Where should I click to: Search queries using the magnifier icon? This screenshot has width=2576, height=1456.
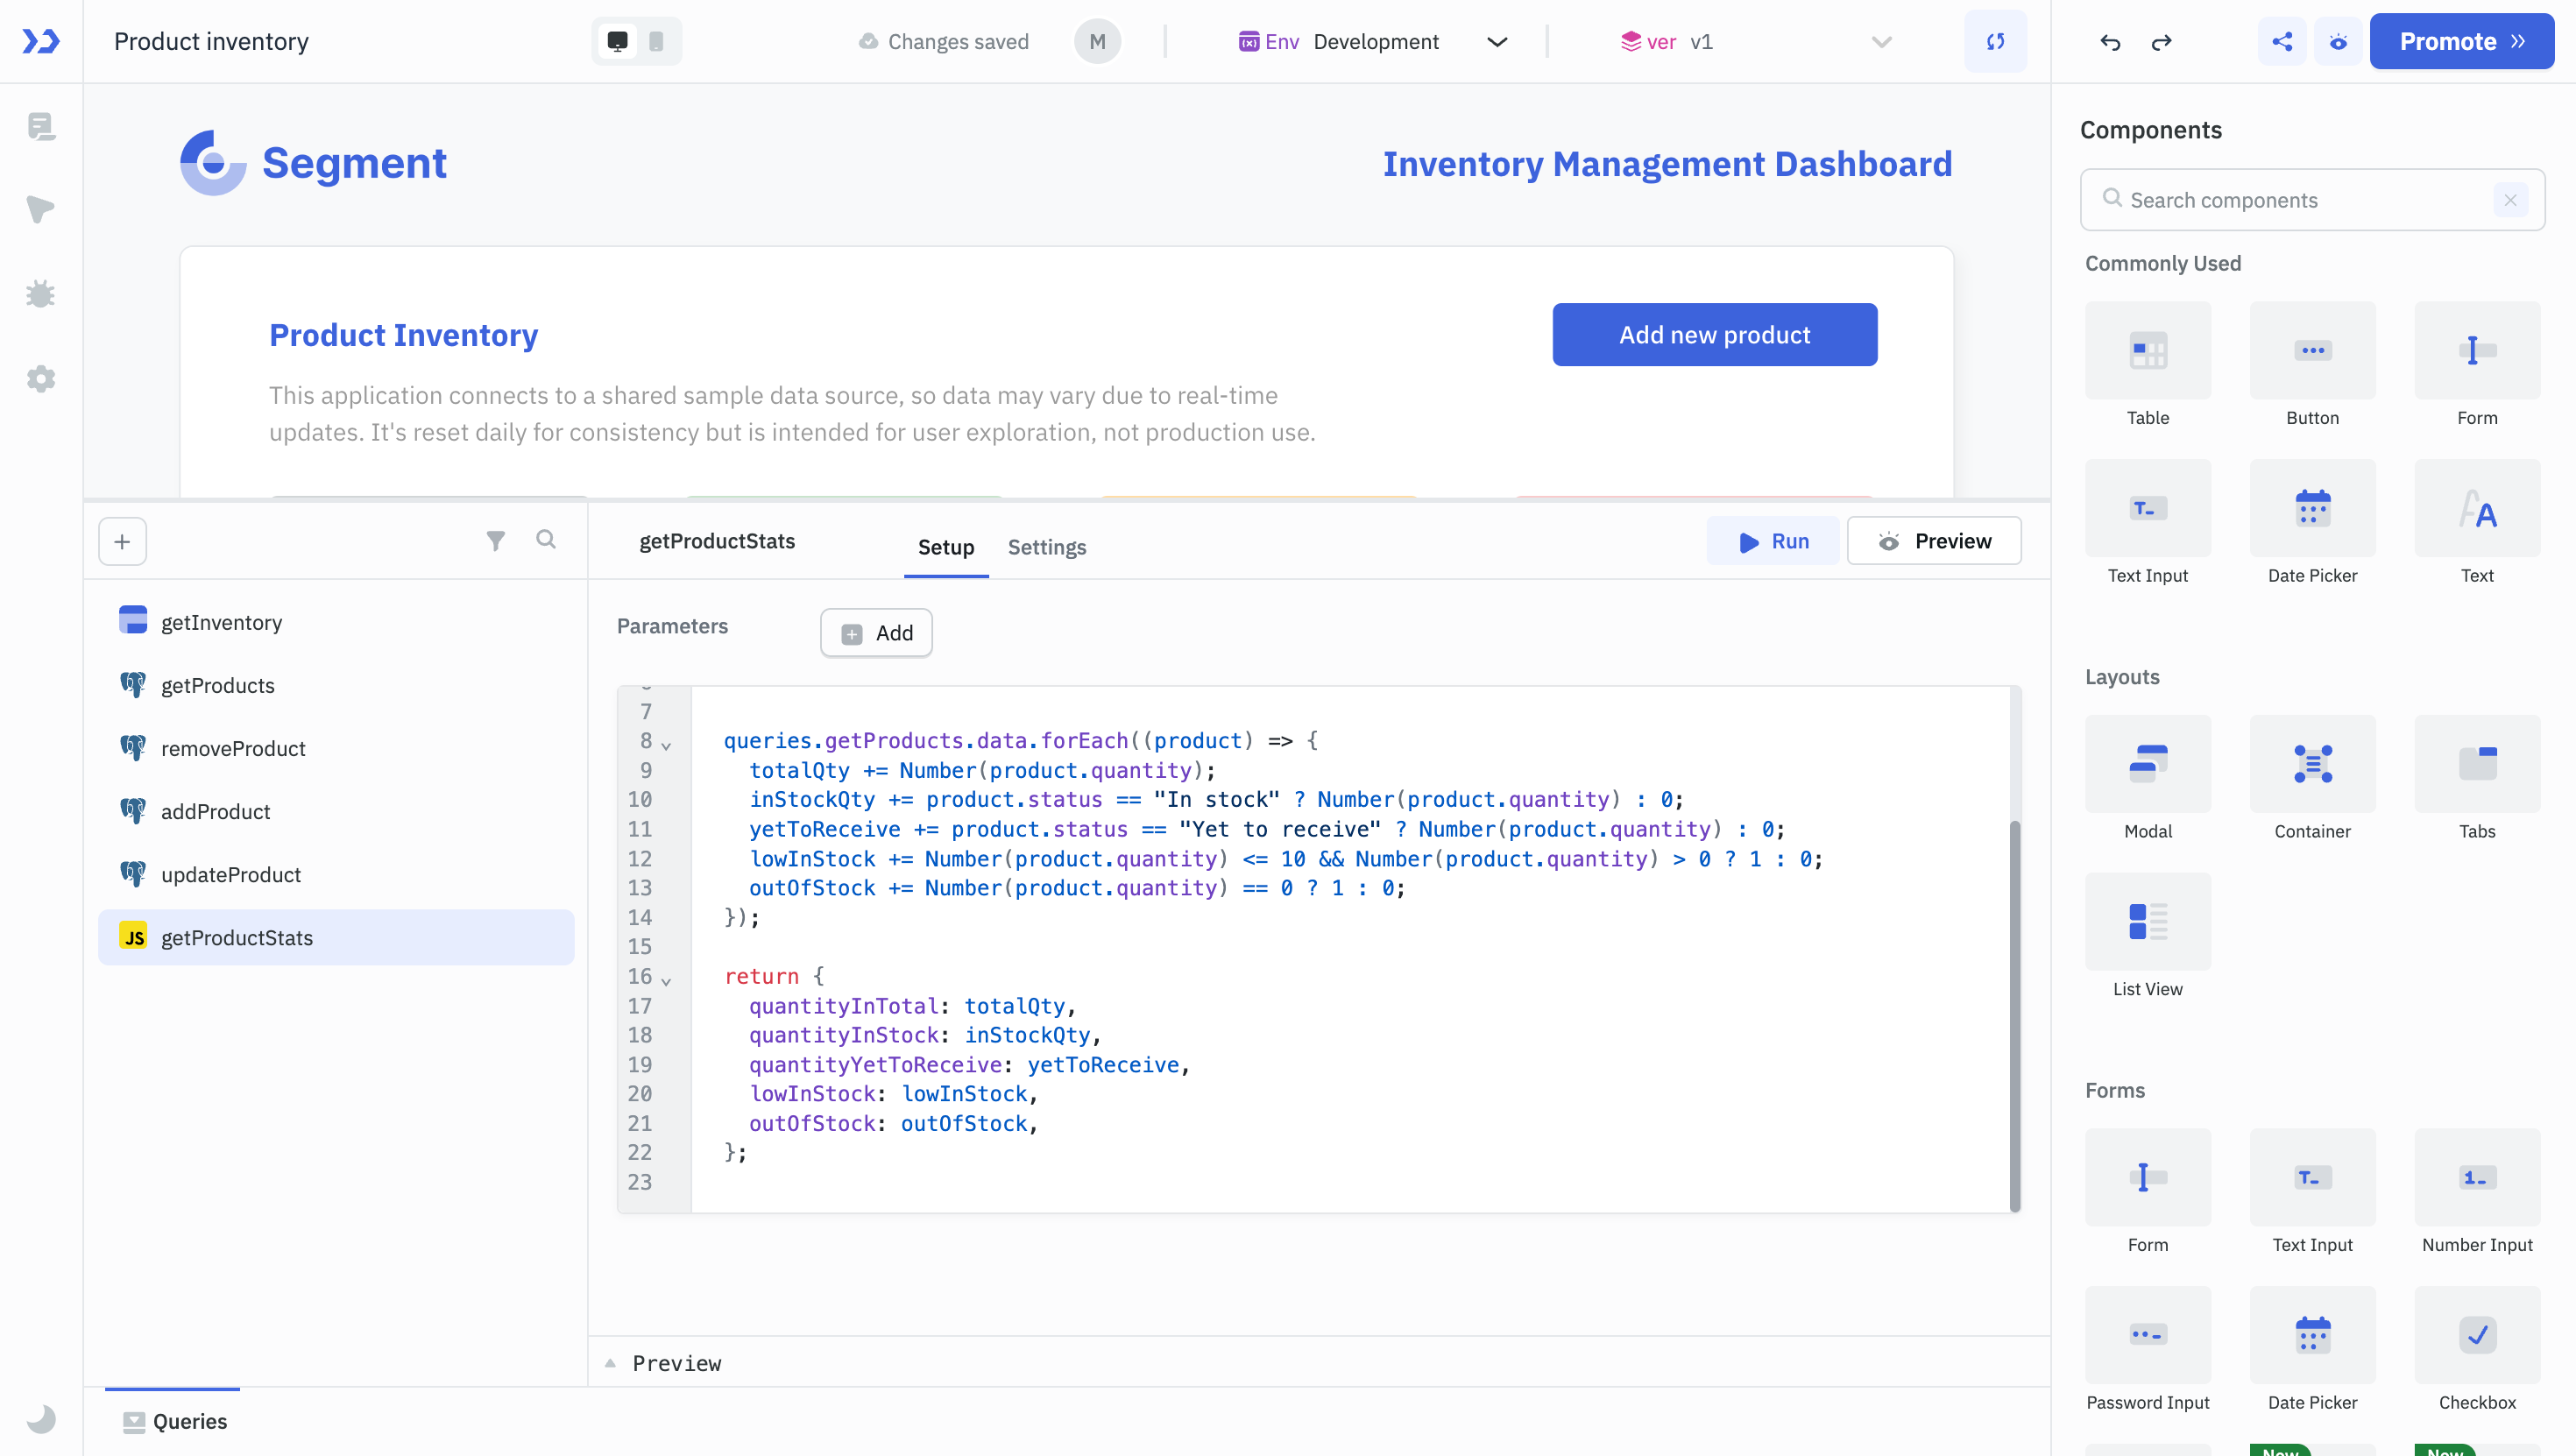click(x=546, y=539)
